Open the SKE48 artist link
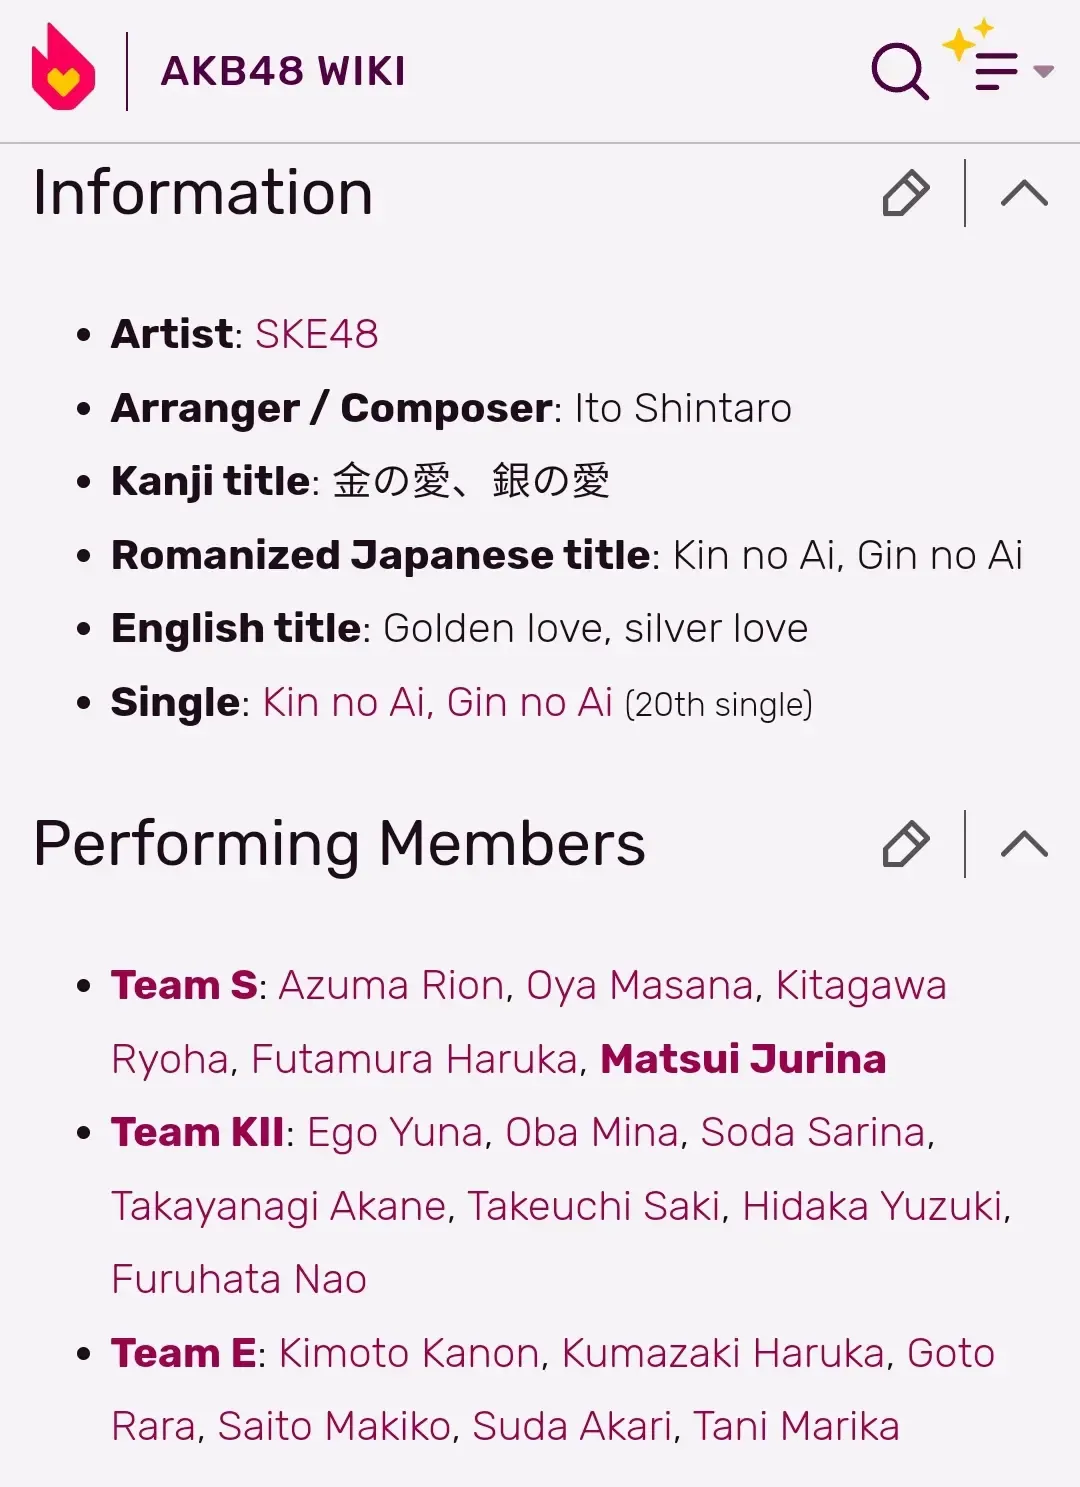Screen dimensions: 1080x1487 (x=317, y=334)
